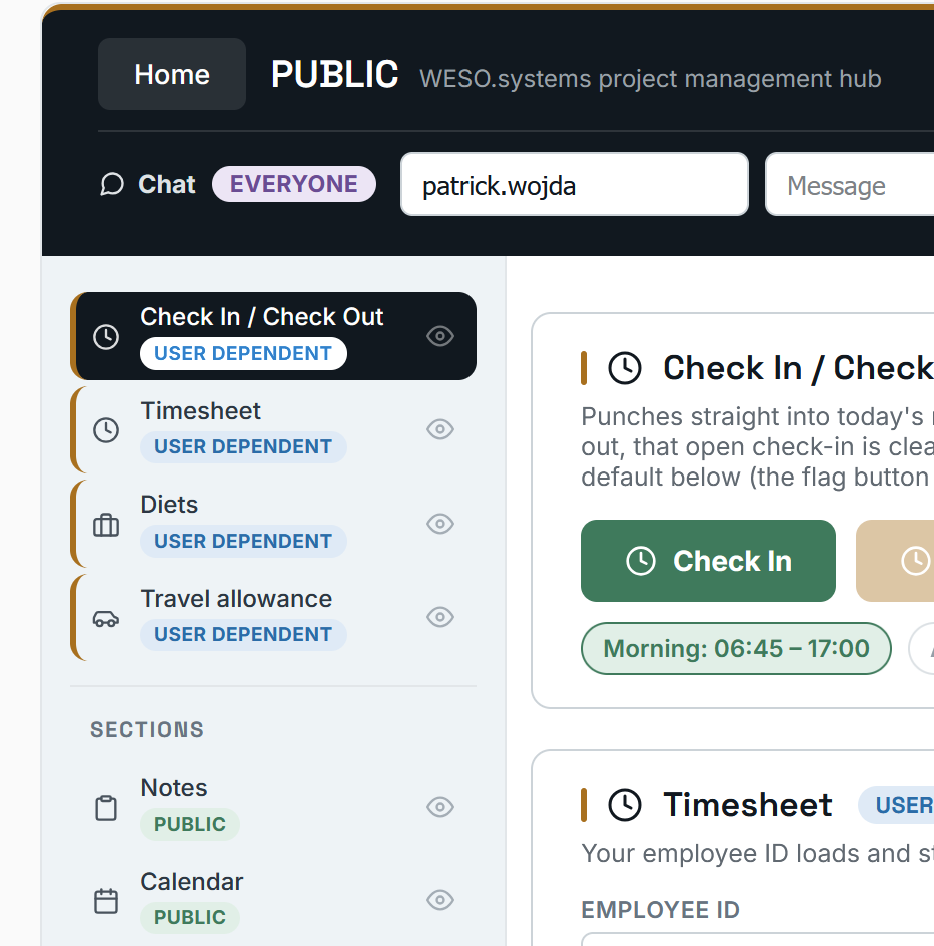Image resolution: width=934 pixels, height=946 pixels.
Task: Click the PUBLIC badge under Calendar
Action: point(190,917)
